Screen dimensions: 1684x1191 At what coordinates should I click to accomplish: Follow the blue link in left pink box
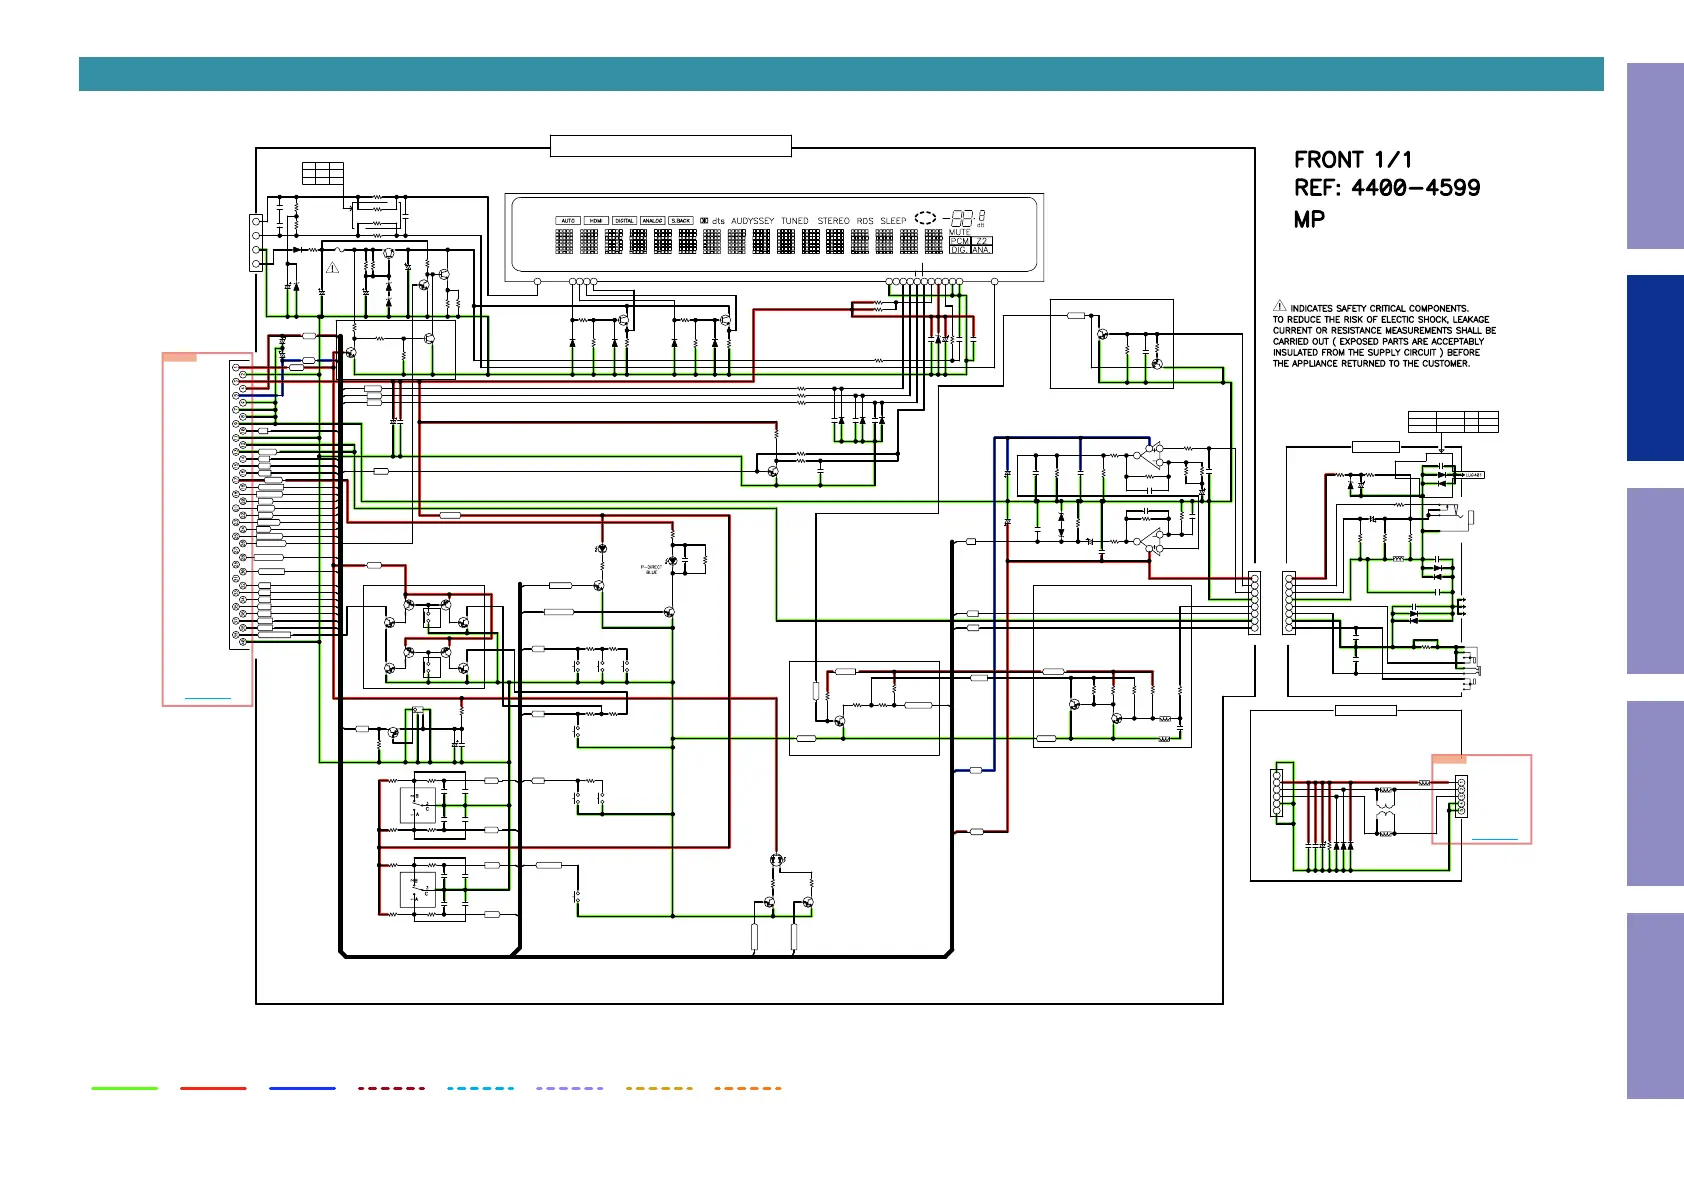tap(208, 698)
